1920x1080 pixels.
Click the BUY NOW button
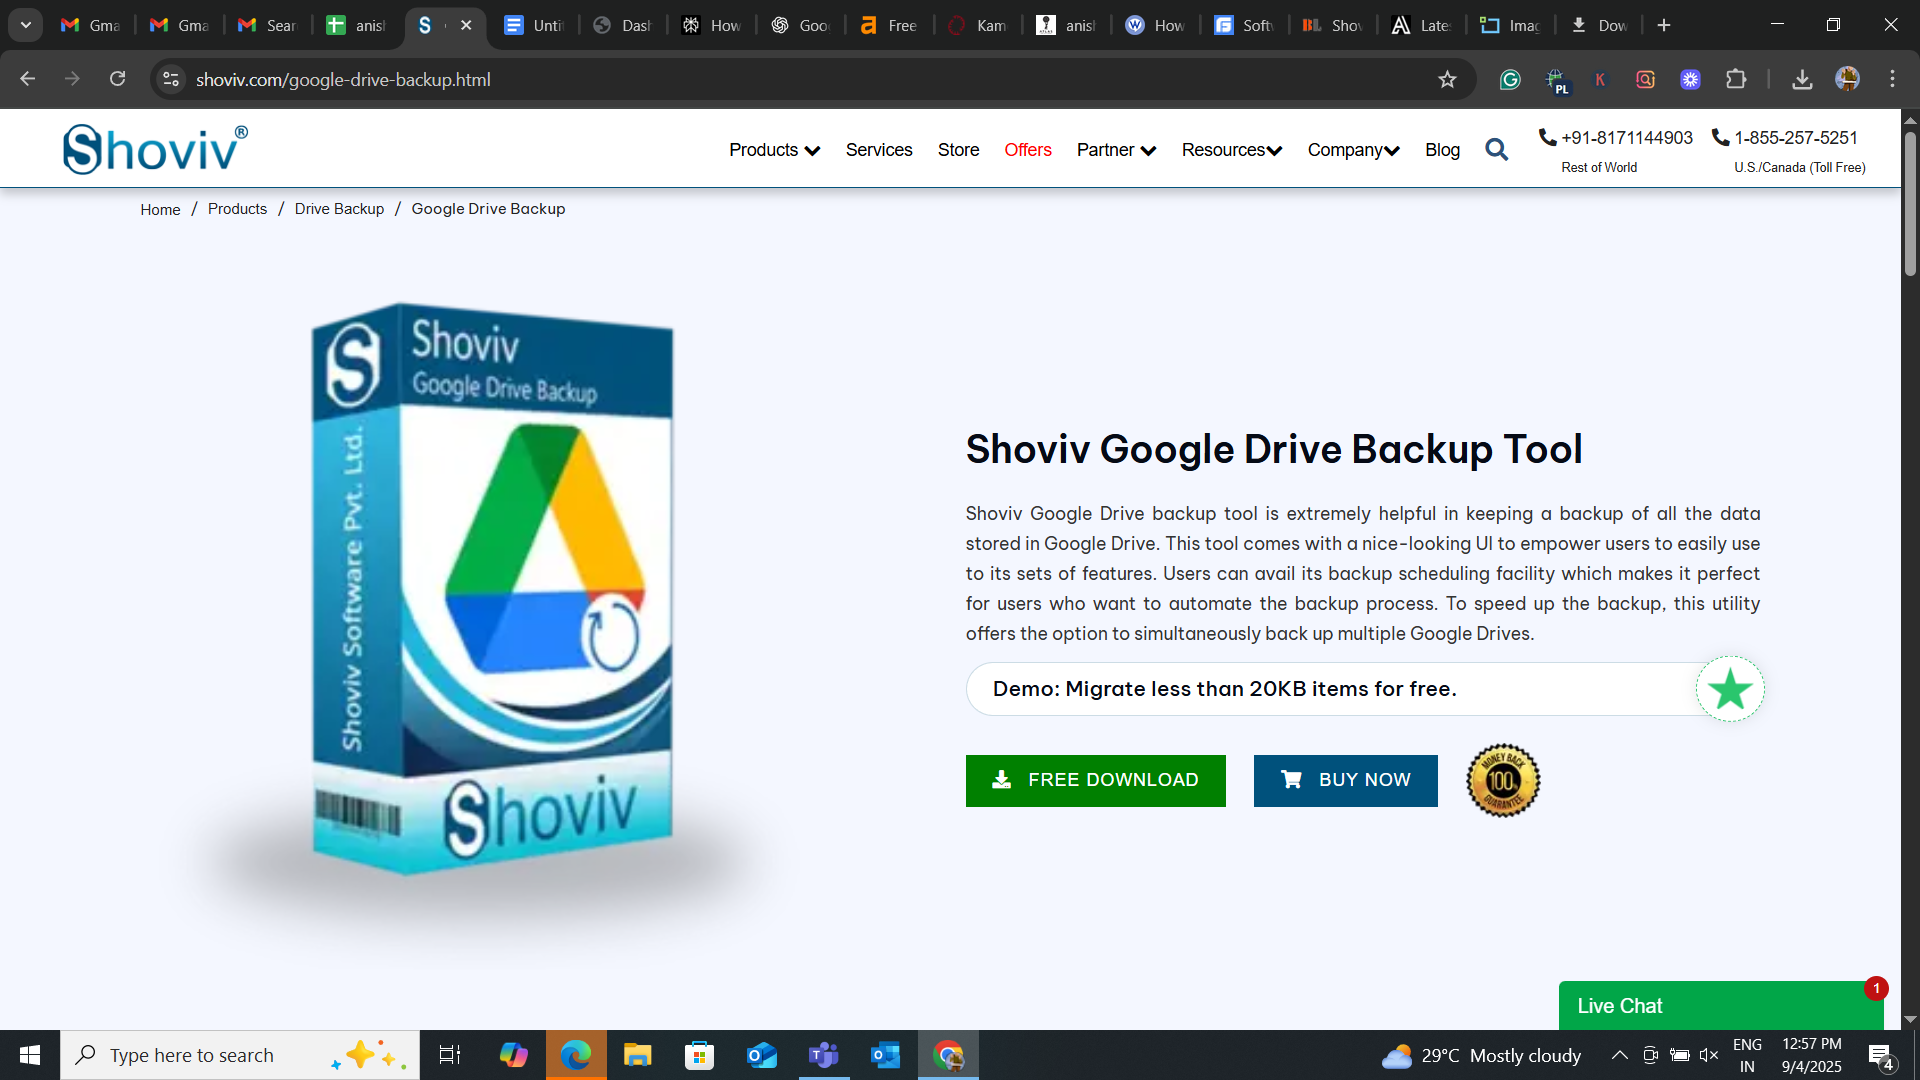[1346, 780]
